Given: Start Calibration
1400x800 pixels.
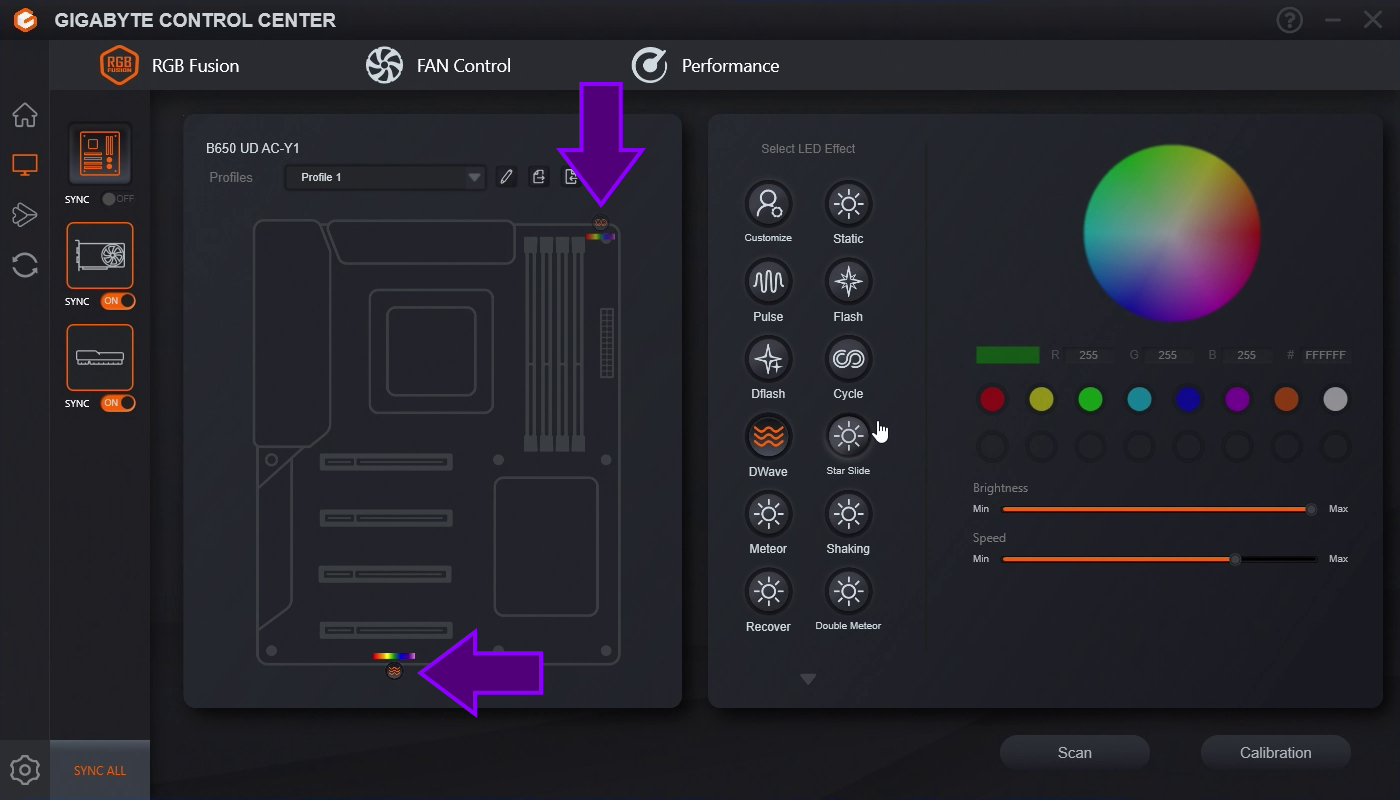Looking at the screenshot, I should 1275,752.
